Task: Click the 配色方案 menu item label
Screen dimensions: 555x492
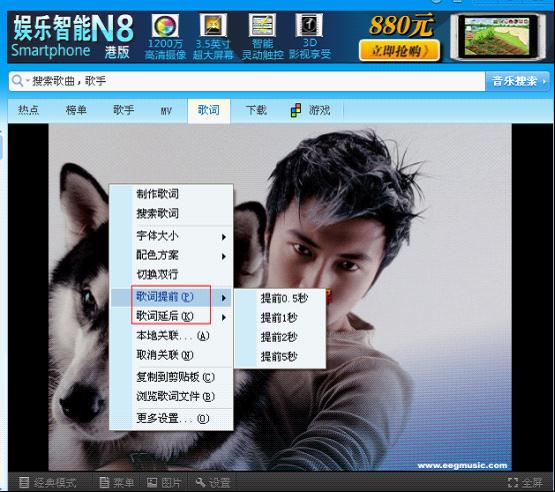Action: [x=157, y=255]
